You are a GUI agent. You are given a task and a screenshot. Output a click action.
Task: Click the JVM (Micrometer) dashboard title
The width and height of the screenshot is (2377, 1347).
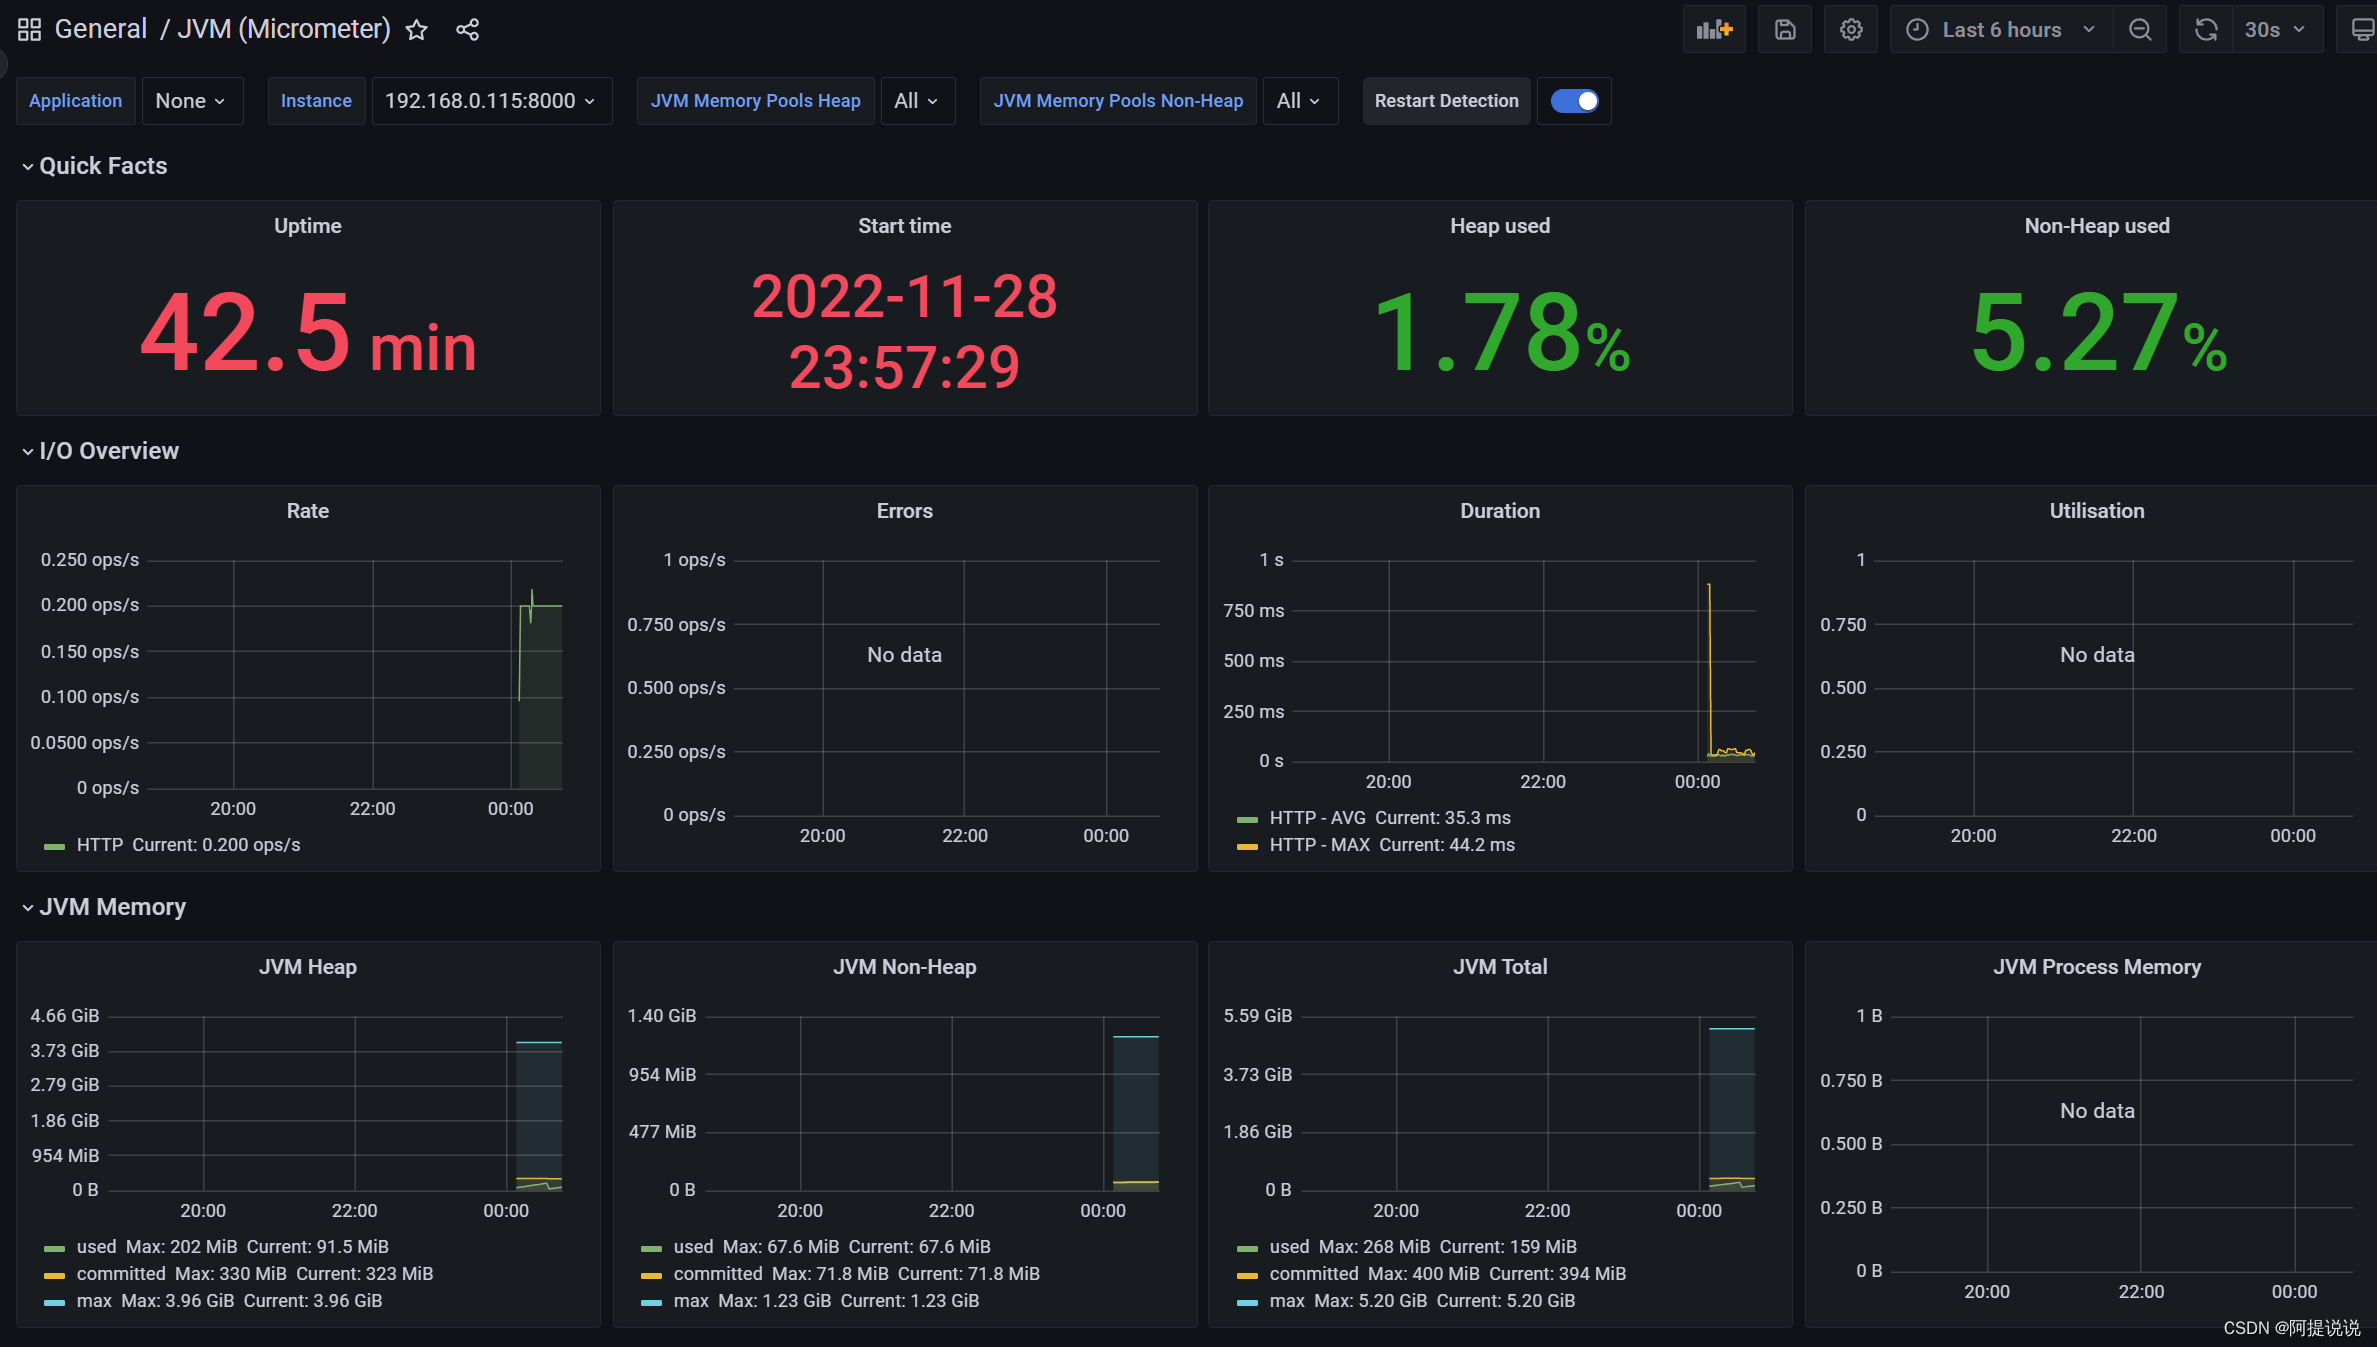point(284,29)
